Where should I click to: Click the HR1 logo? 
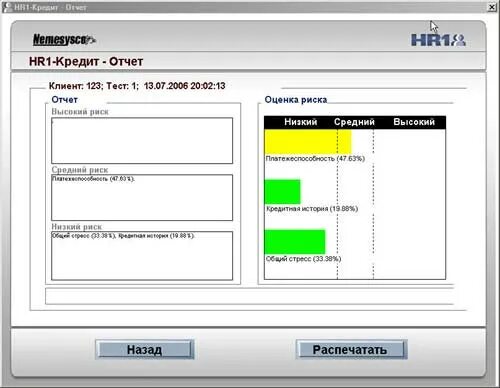pos(438,40)
